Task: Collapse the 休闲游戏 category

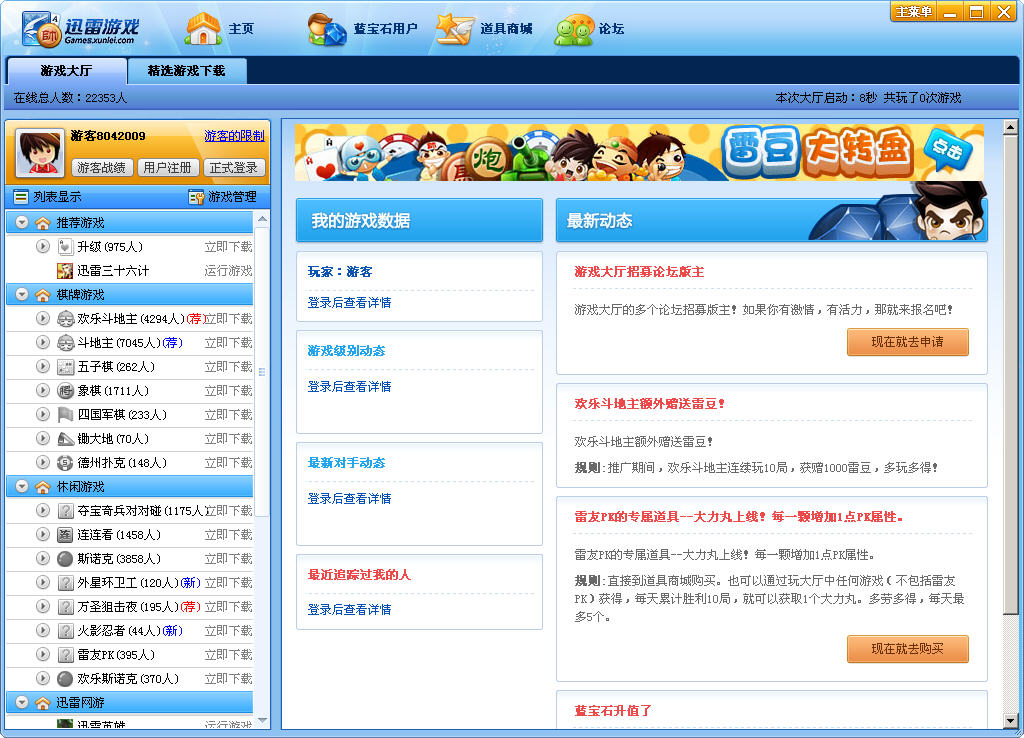Action: 22,487
